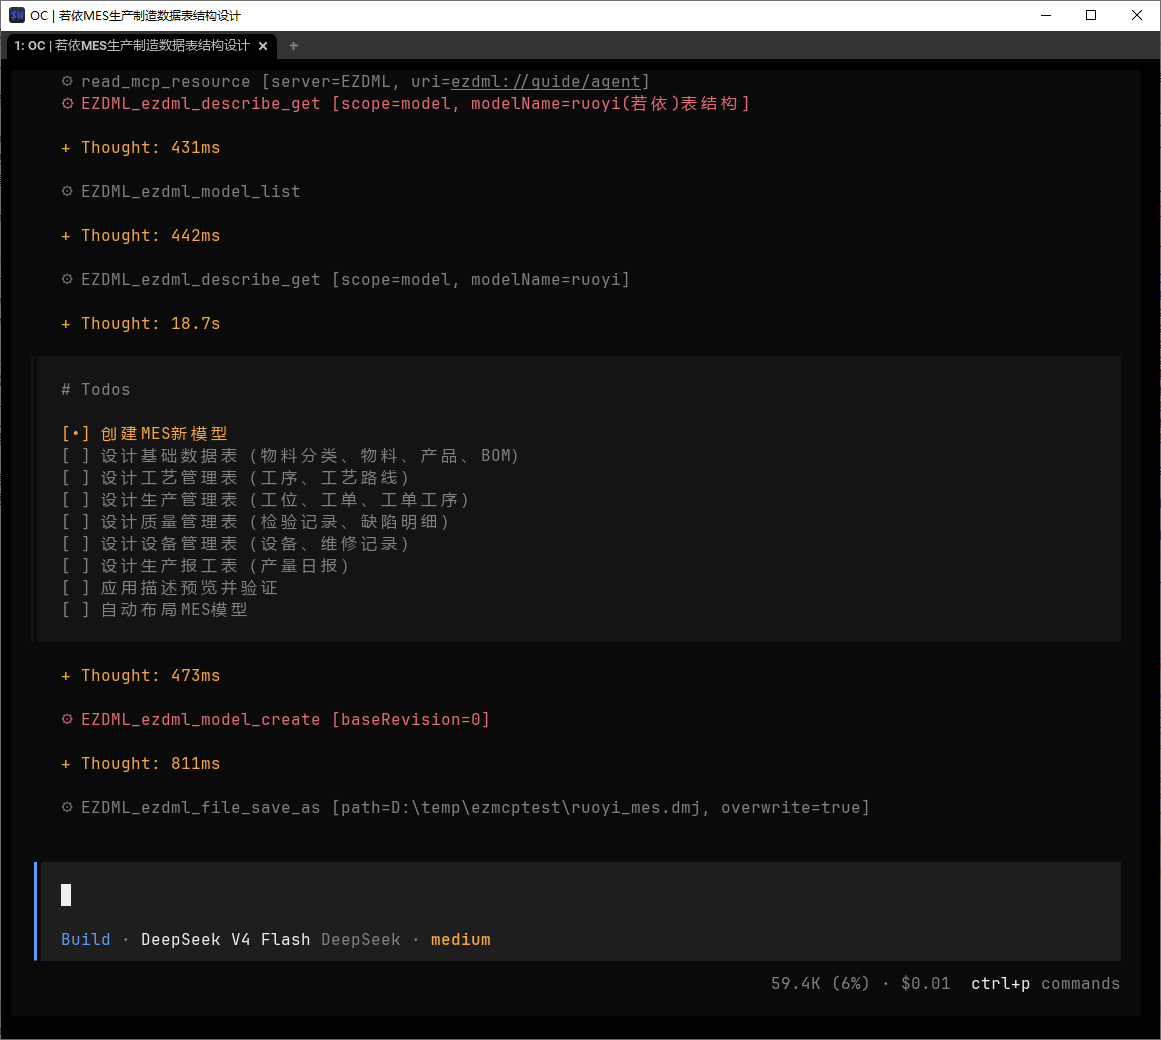Open a new tab with plus button

click(x=294, y=46)
